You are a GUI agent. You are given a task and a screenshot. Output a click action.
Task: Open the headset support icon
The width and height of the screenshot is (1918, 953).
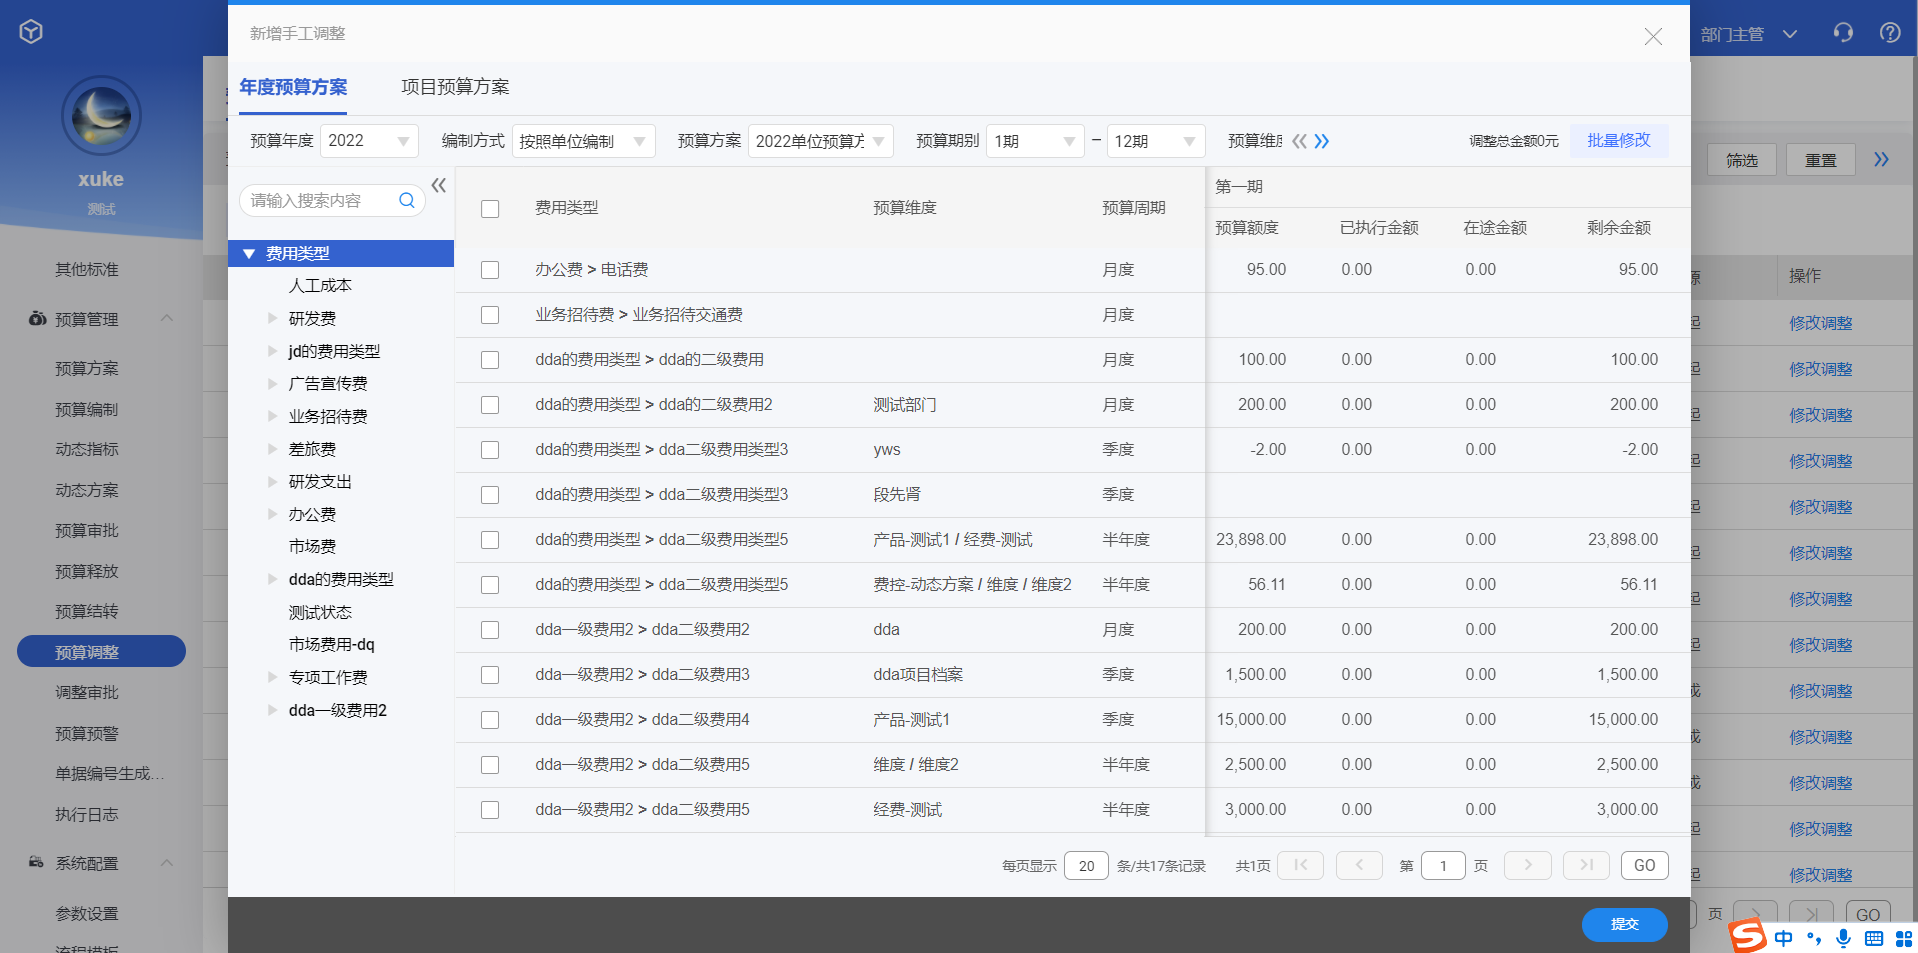coord(1843,33)
